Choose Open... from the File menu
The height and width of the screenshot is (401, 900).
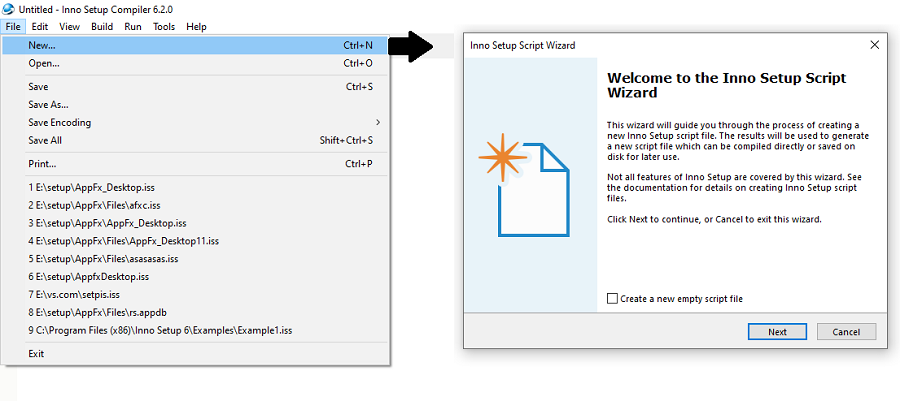pos(195,63)
